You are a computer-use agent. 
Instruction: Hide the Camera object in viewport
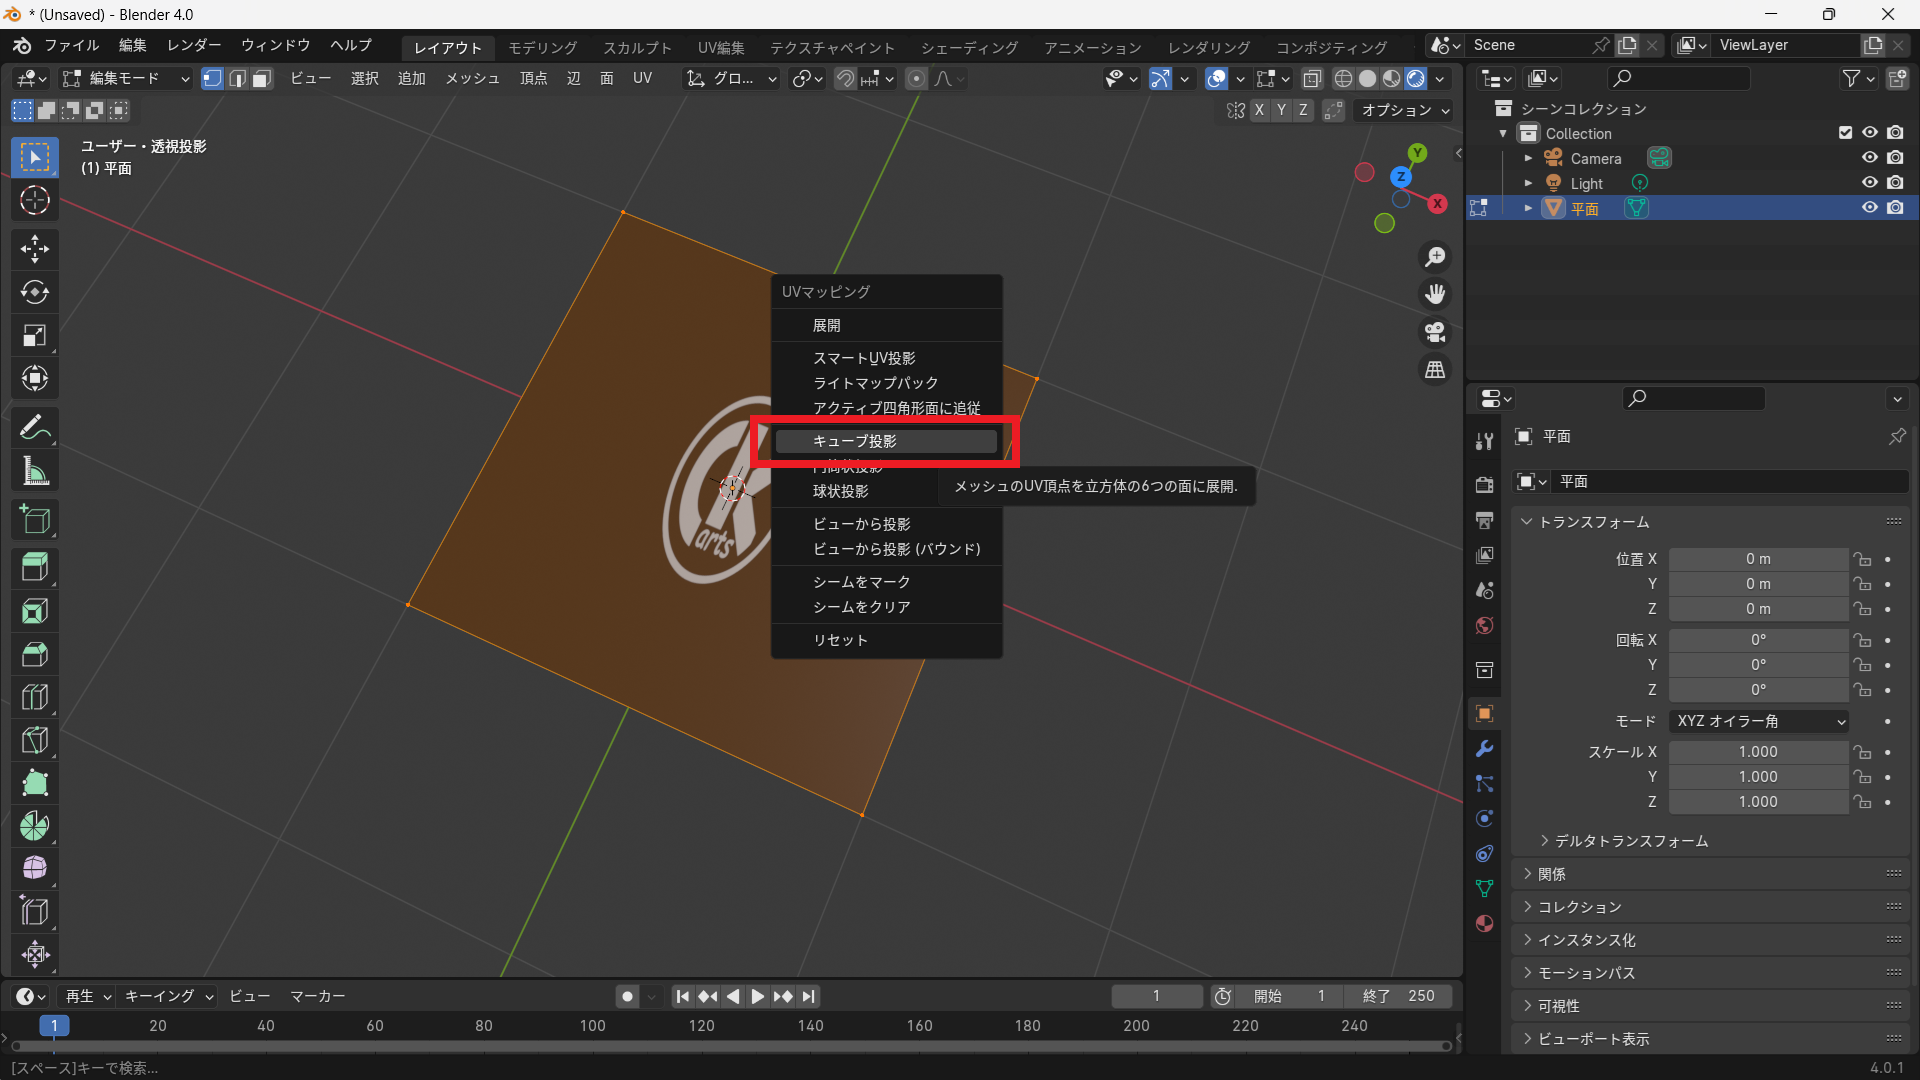[x=1869, y=158]
